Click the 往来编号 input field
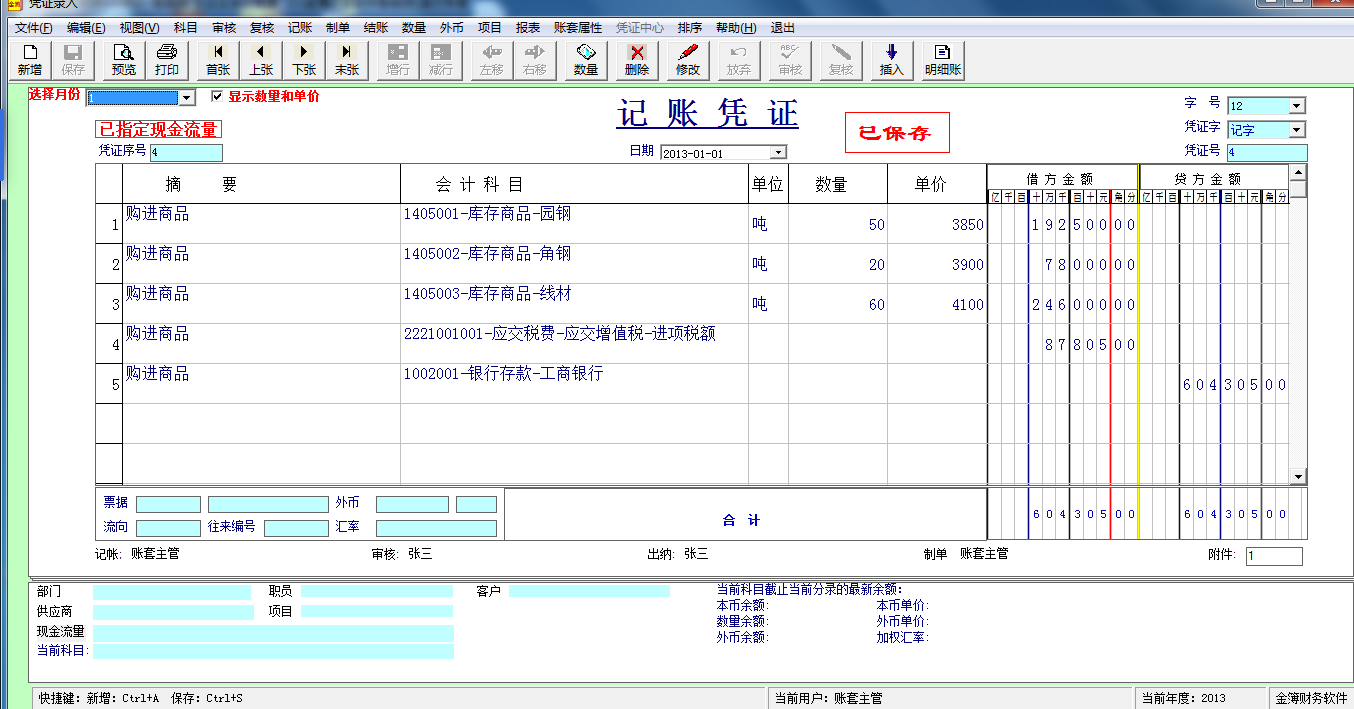Image resolution: width=1354 pixels, height=709 pixels. pyautogui.click(x=295, y=527)
